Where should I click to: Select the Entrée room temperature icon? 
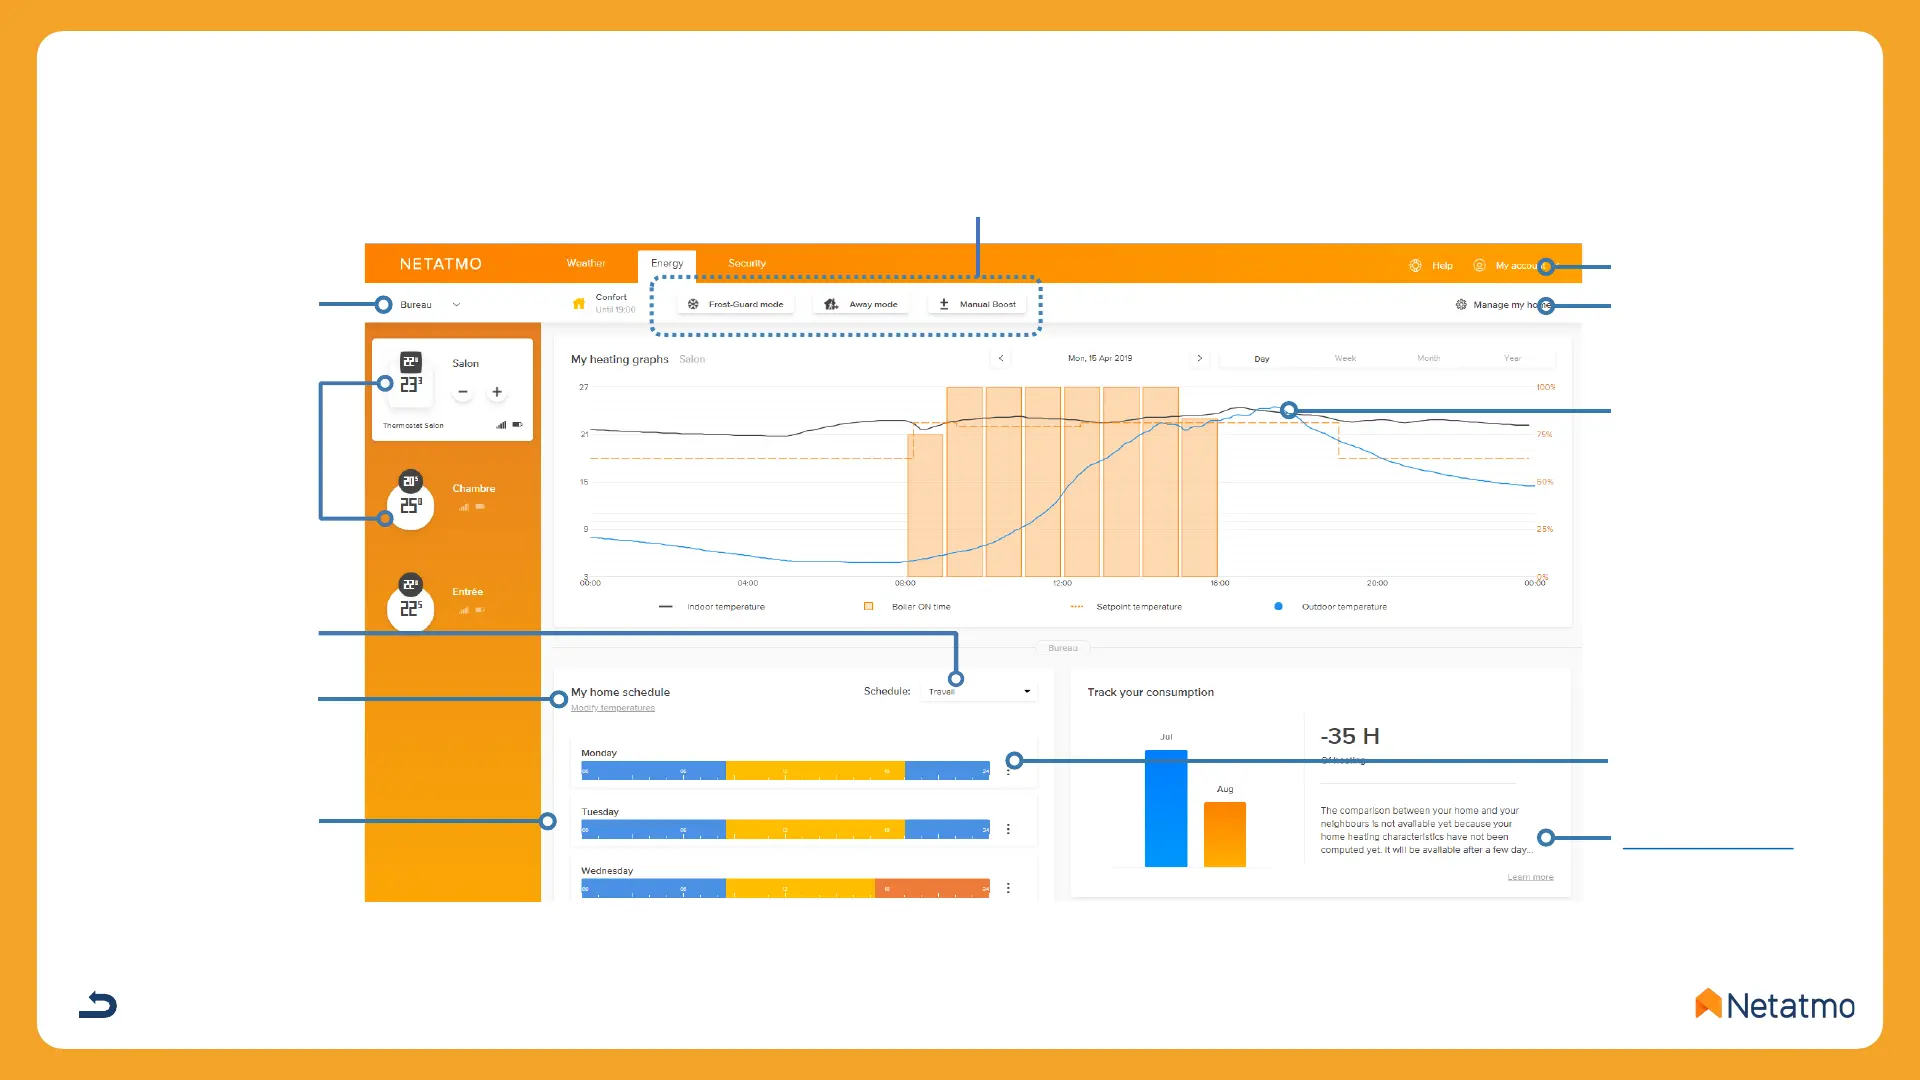coord(411,600)
